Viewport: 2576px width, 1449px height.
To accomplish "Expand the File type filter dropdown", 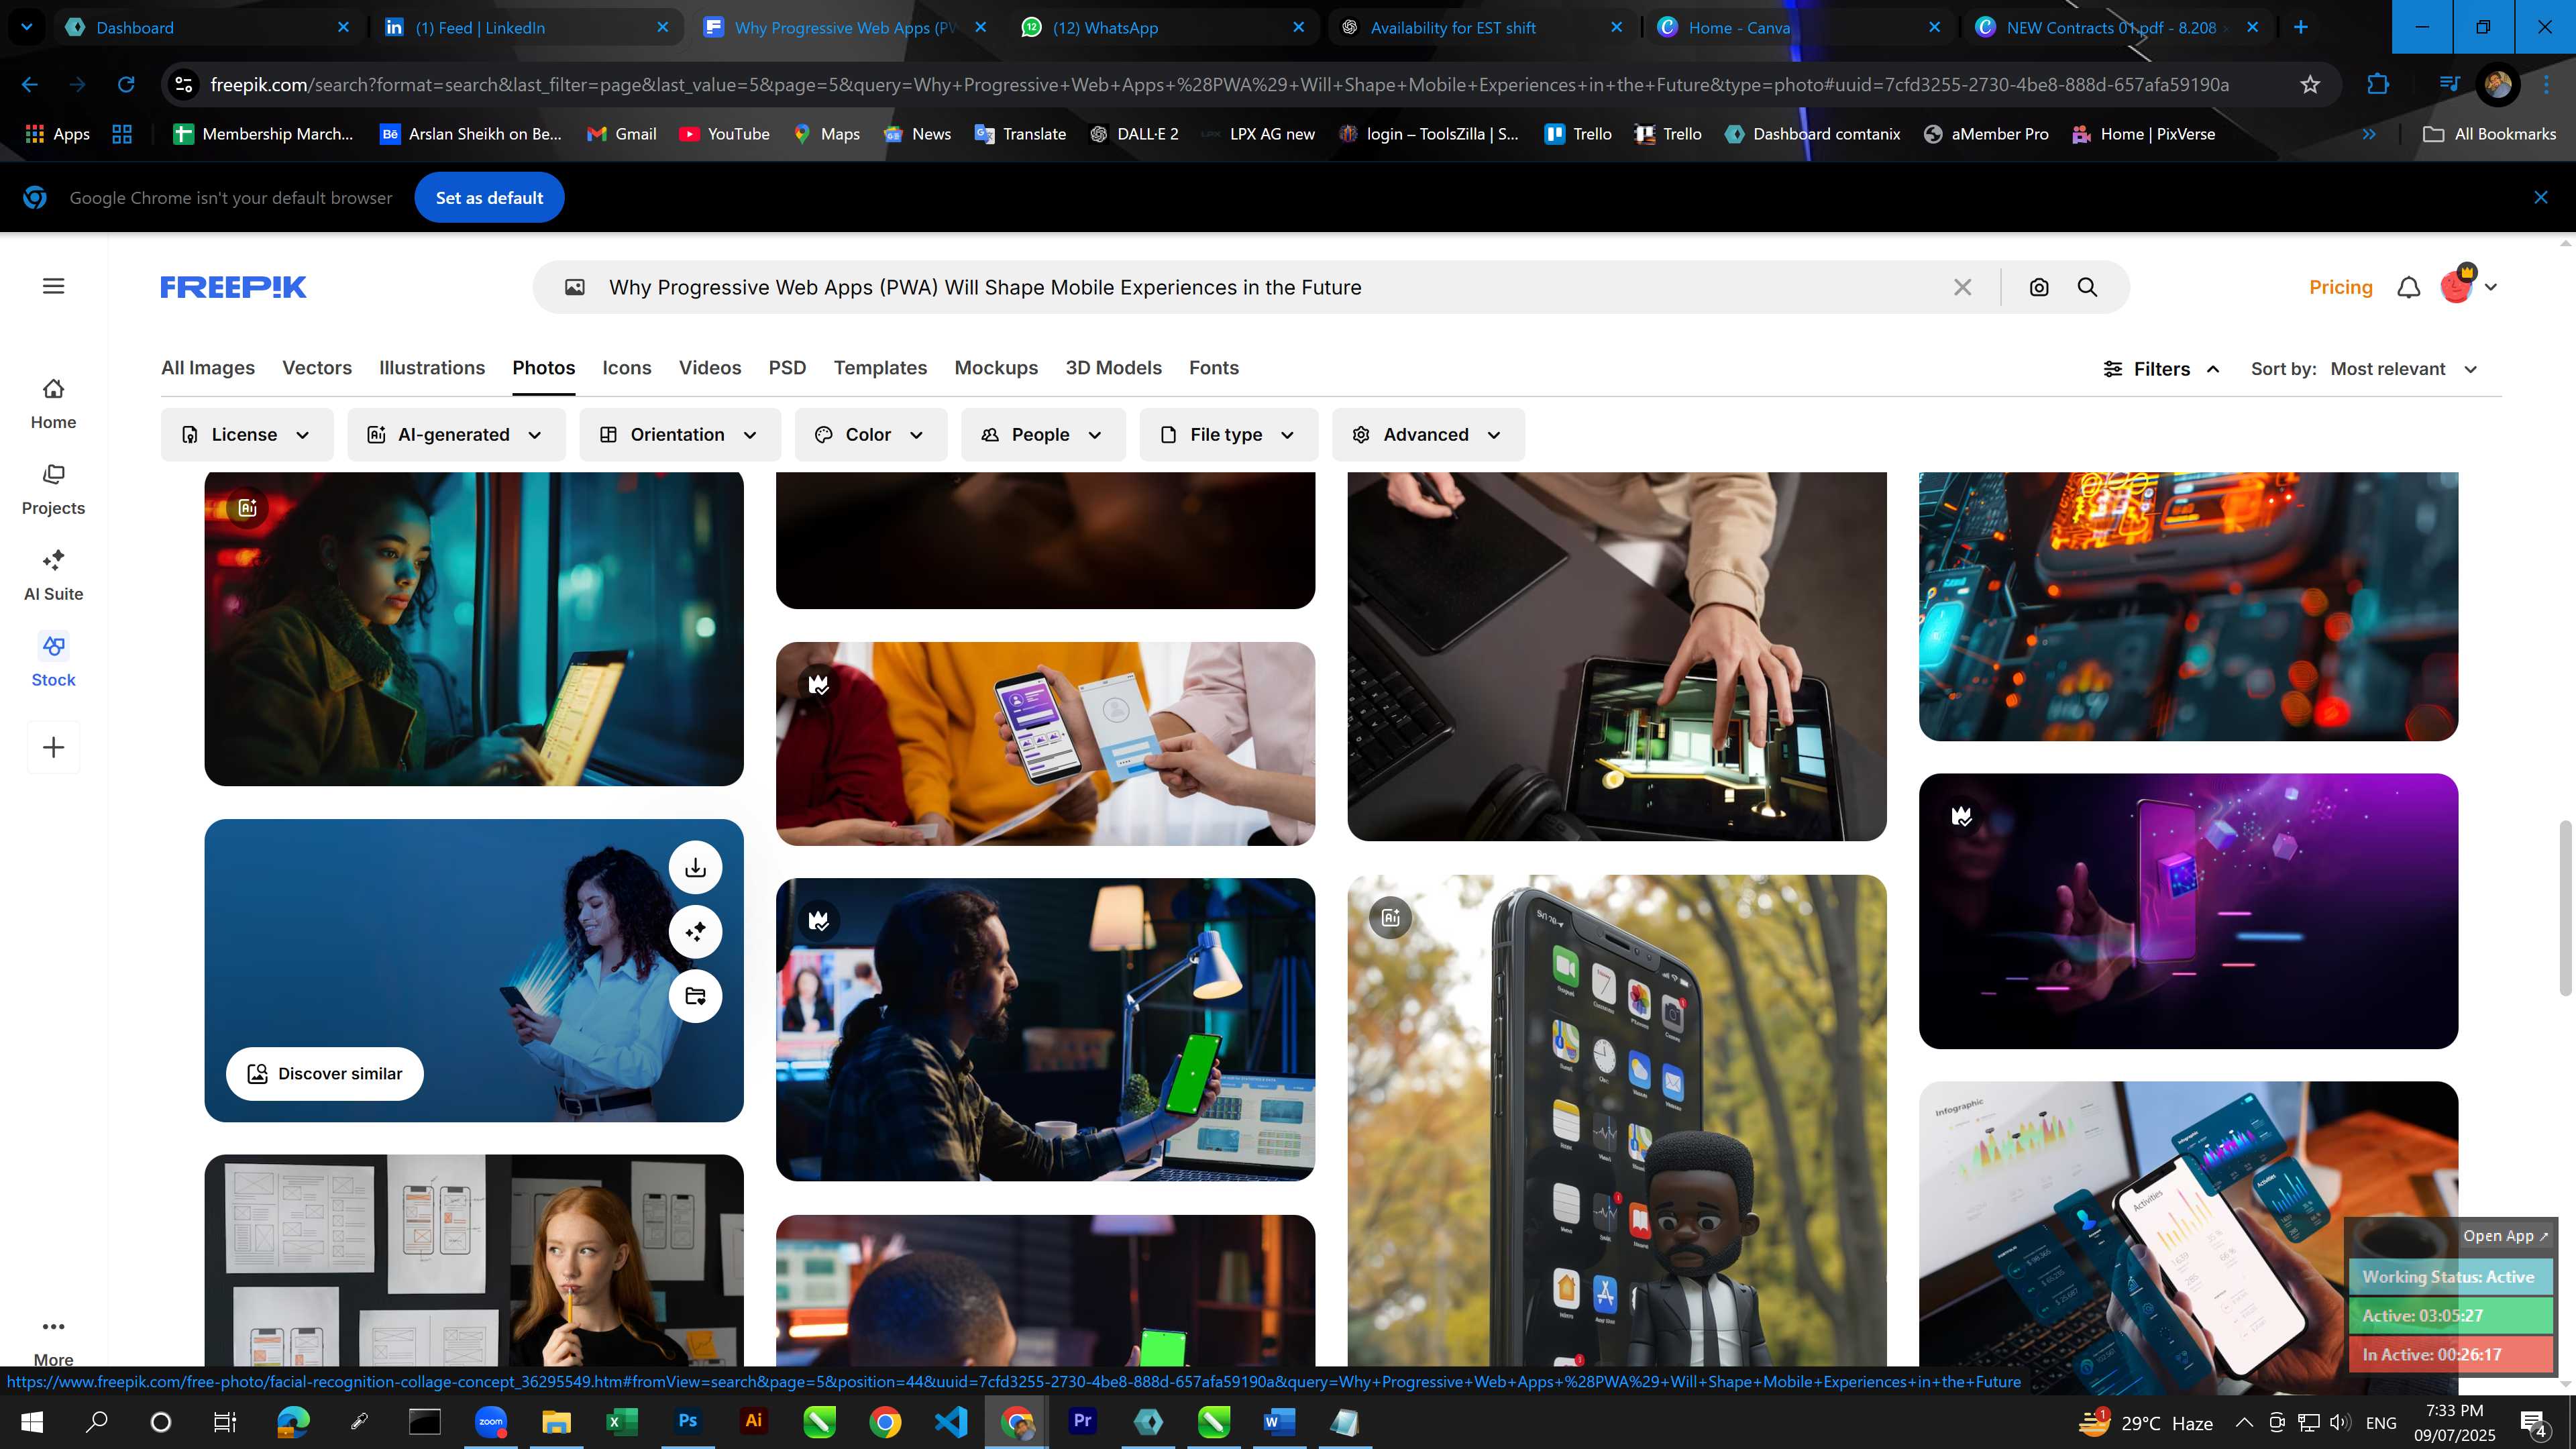I will coord(1228,434).
